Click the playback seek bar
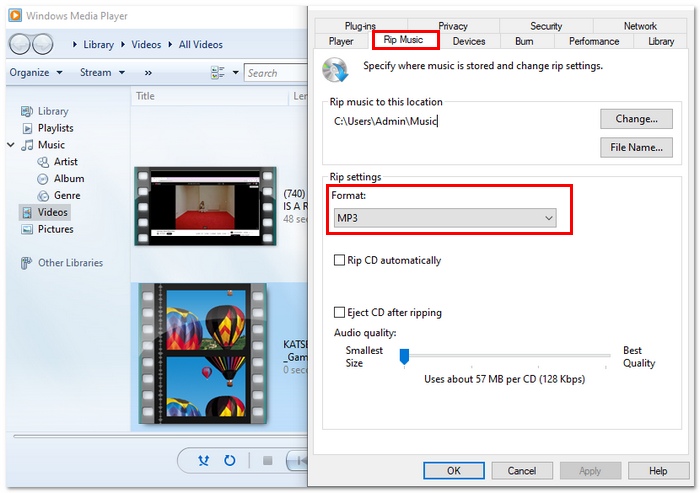700x493 pixels. 161,436
